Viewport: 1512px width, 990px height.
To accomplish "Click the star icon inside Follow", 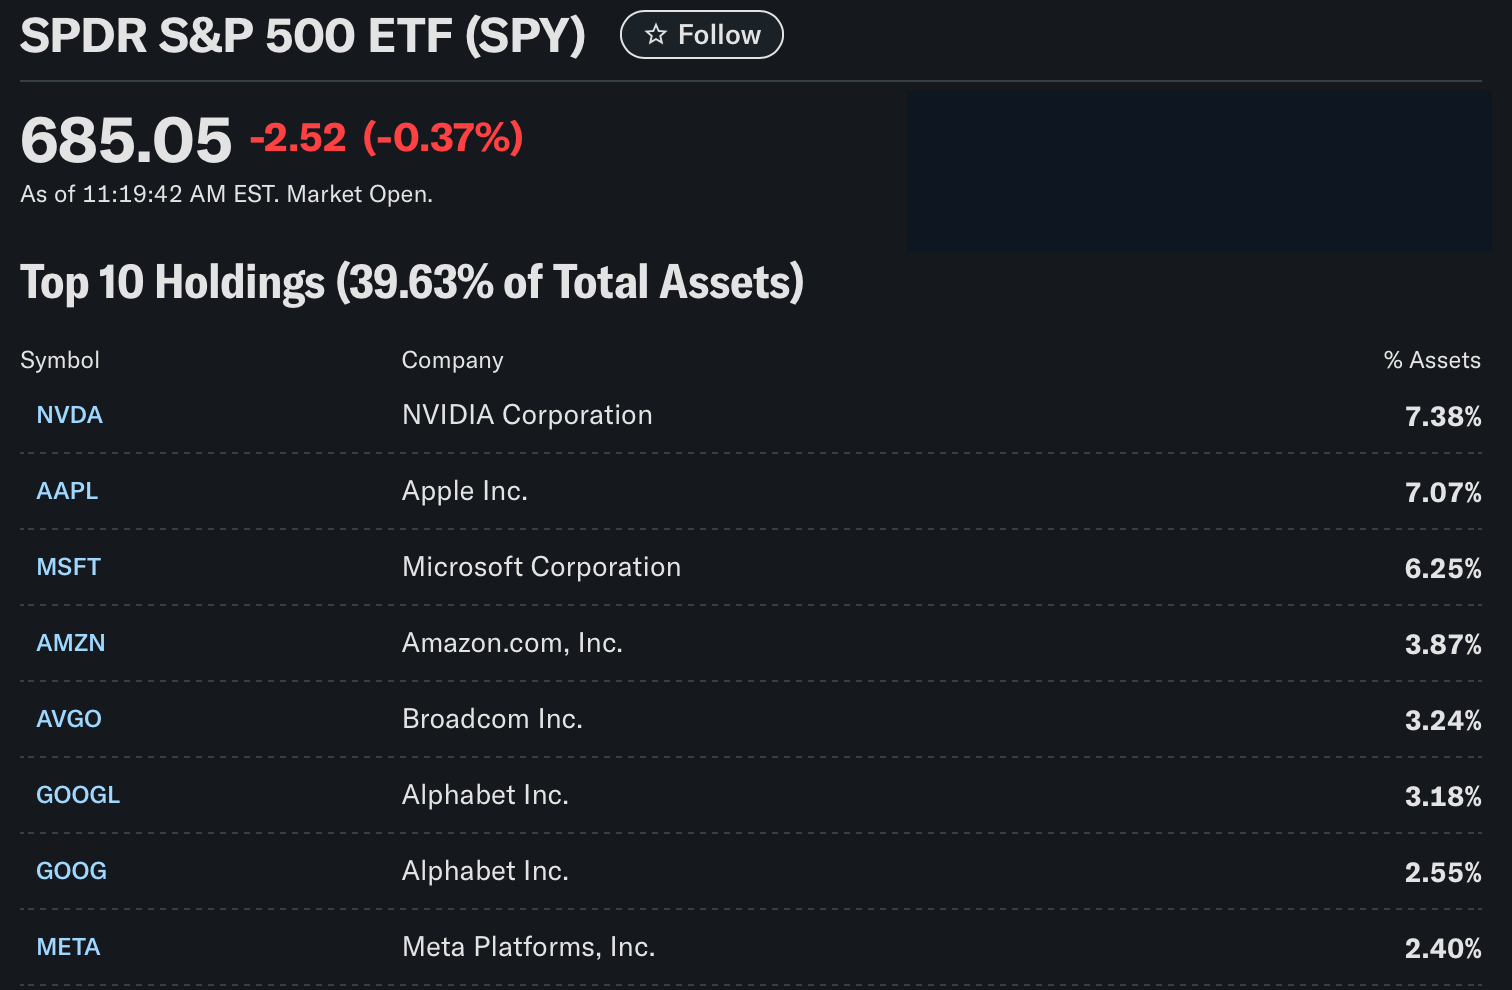I will pos(656,35).
